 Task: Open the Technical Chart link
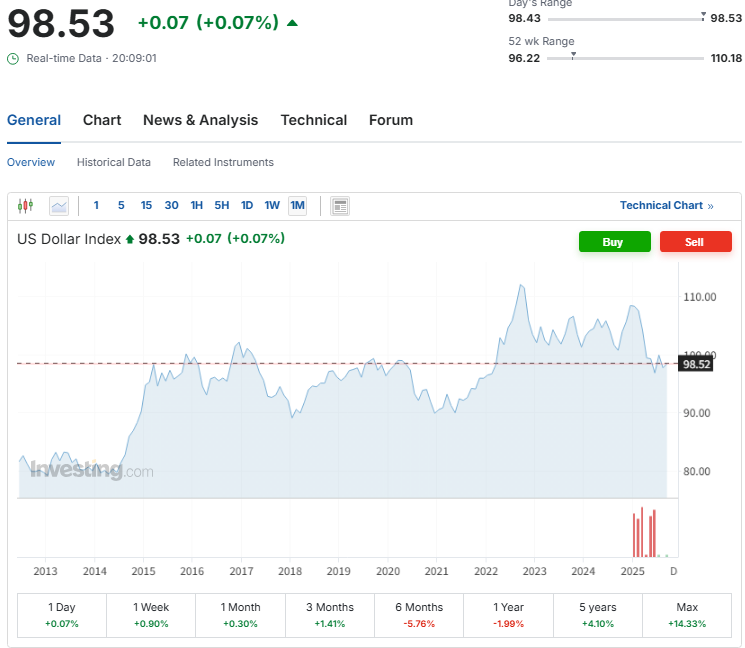(666, 206)
